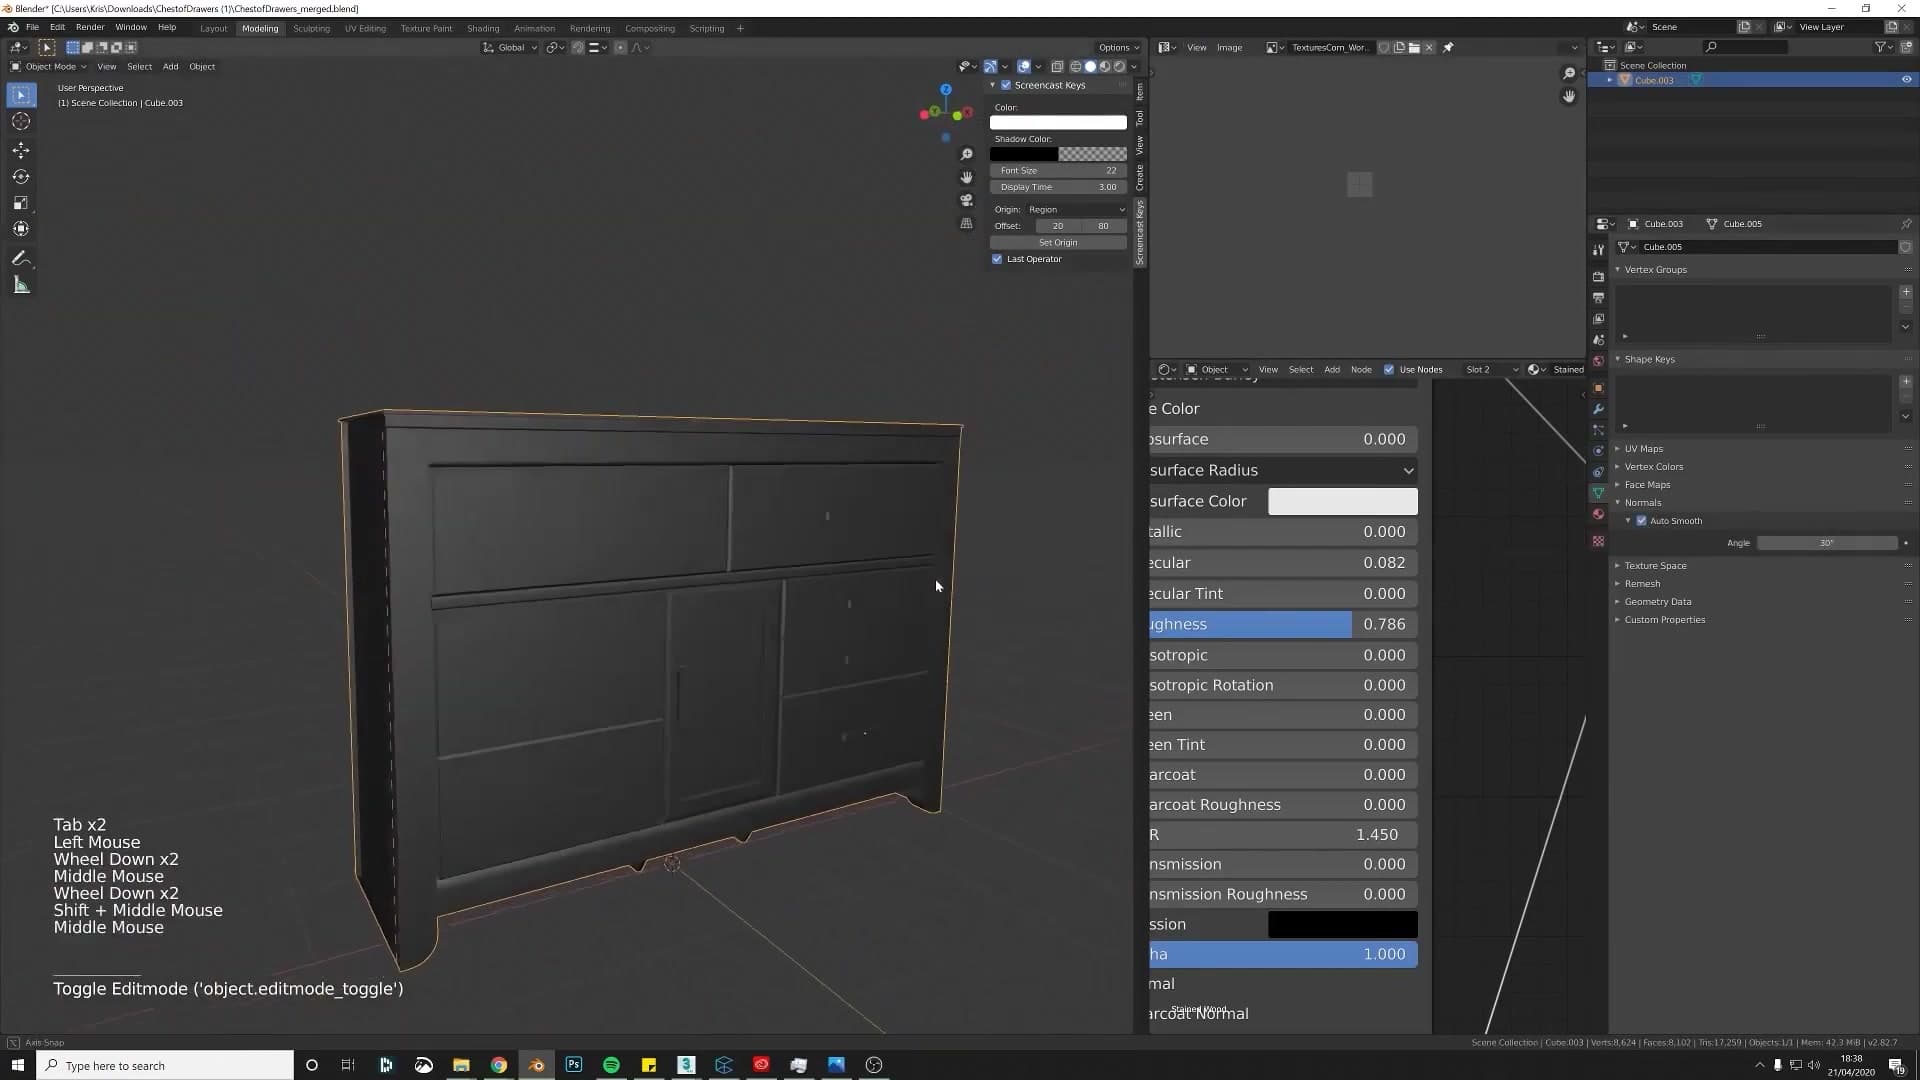Select the Cursor tool in viewport toolbar
Image resolution: width=1920 pixels, height=1080 pixels.
pos(21,121)
